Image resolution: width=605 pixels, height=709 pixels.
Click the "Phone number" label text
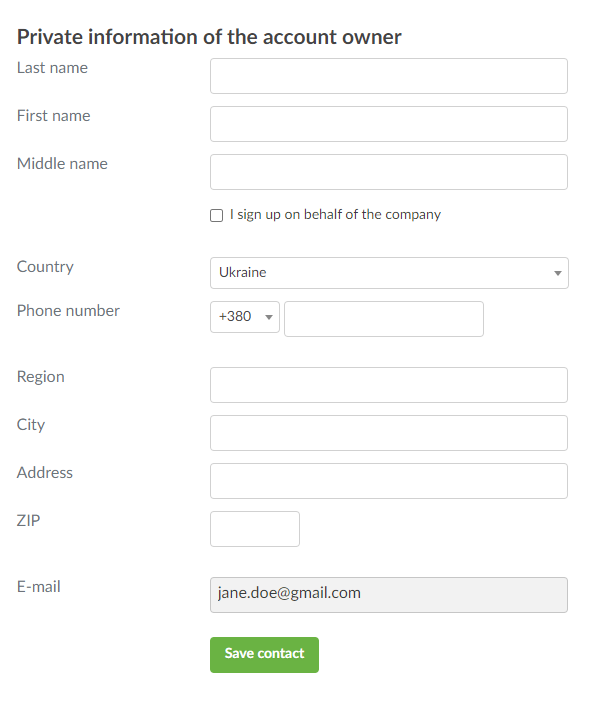68,311
